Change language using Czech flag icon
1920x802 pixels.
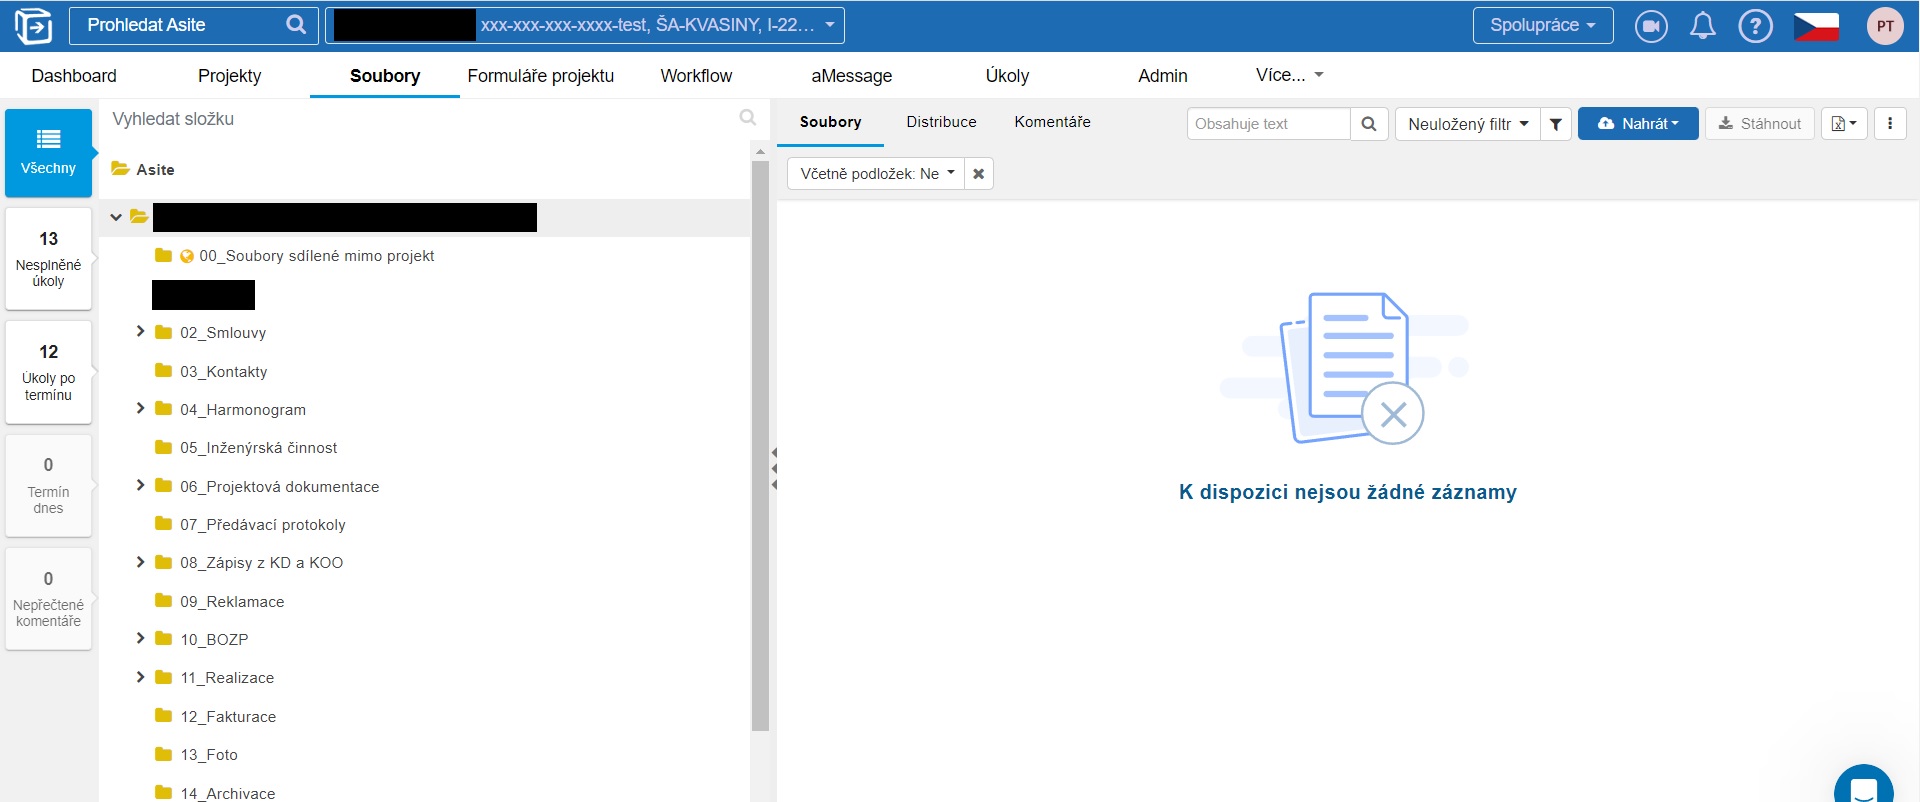pyautogui.click(x=1815, y=26)
